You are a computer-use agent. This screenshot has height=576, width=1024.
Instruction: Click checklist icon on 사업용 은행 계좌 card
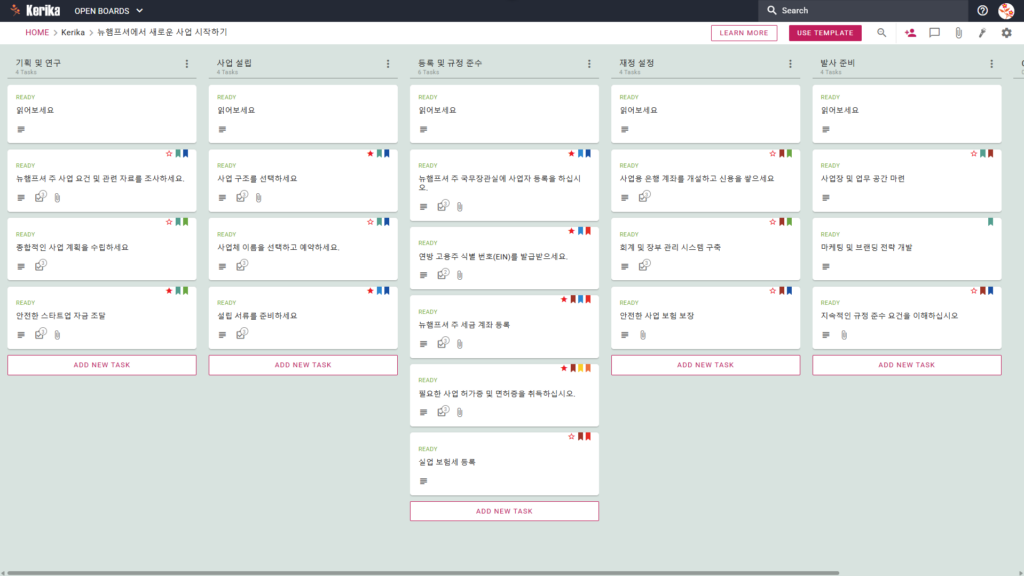[644, 197]
